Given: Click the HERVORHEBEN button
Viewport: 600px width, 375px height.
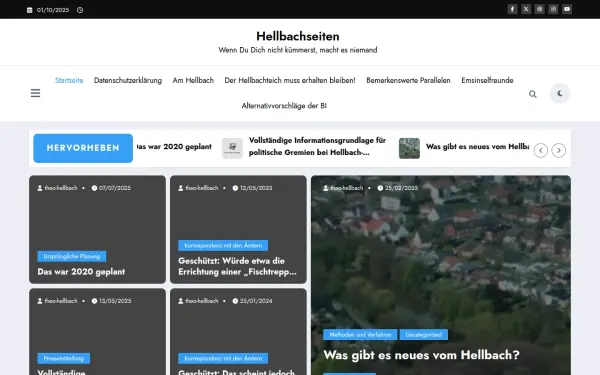Looking at the screenshot, I should pyautogui.click(x=83, y=148).
